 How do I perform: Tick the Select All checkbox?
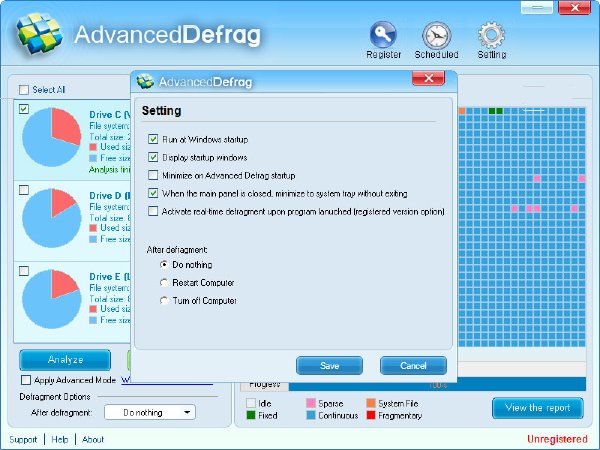point(24,90)
